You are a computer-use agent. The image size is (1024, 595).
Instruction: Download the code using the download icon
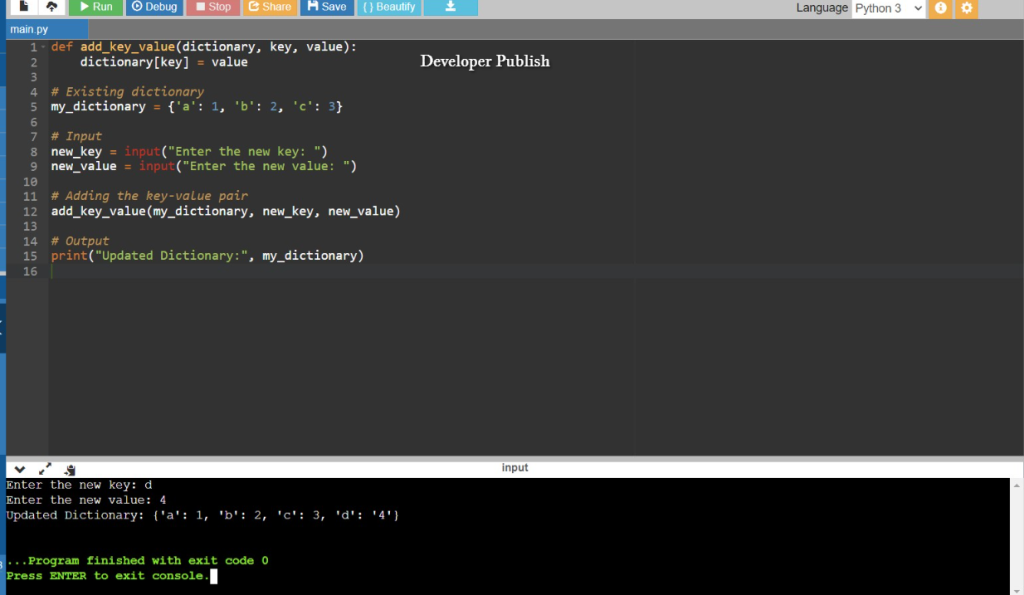[450, 8]
